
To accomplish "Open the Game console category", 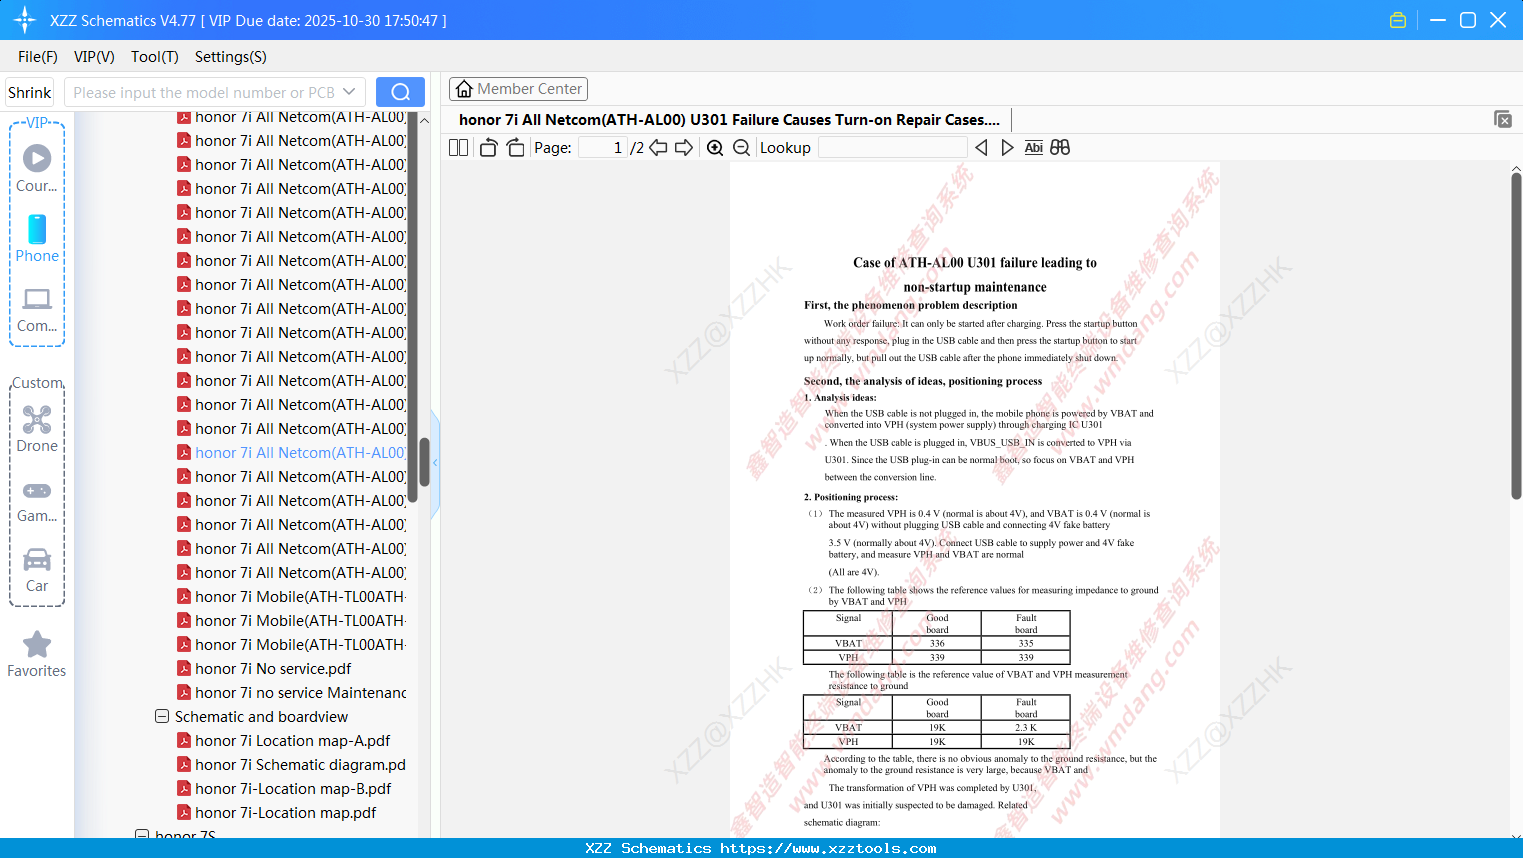I will (x=37, y=500).
